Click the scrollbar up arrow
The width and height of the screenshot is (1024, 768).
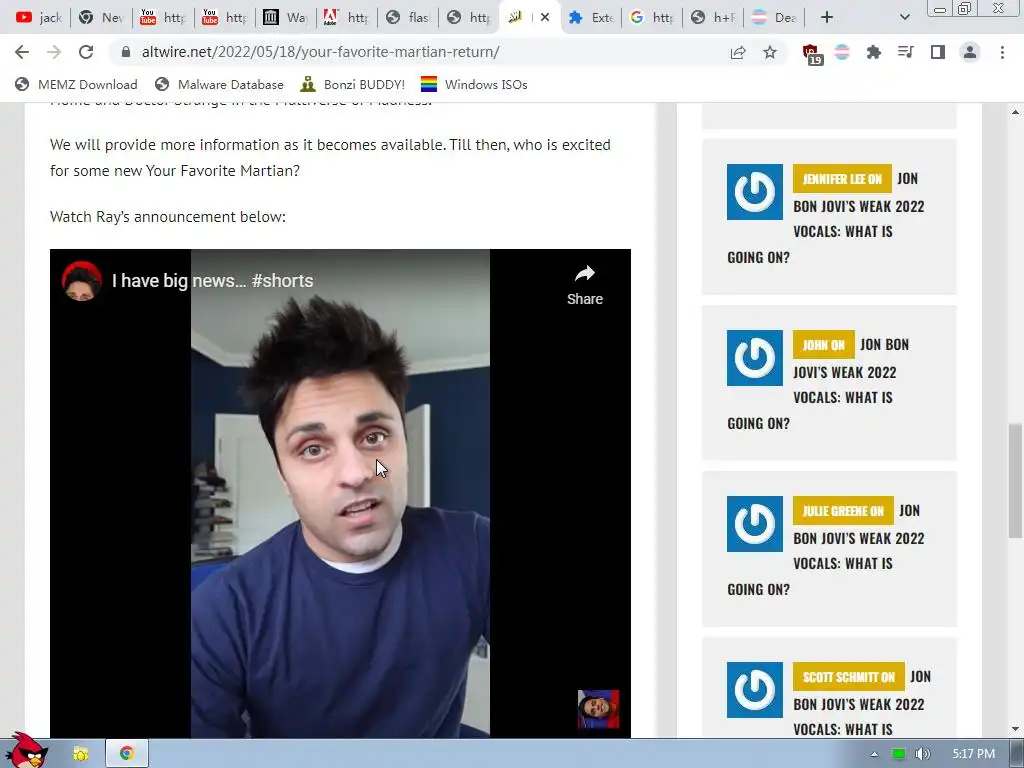pos(1015,112)
